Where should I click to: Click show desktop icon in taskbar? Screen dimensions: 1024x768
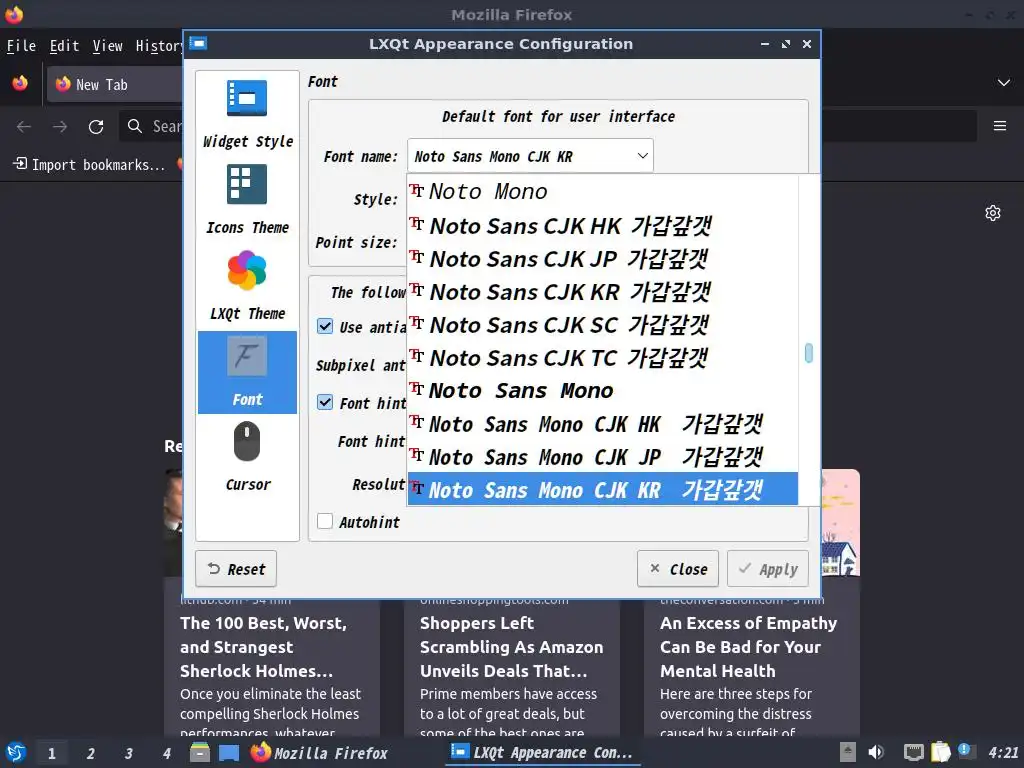click(229, 752)
